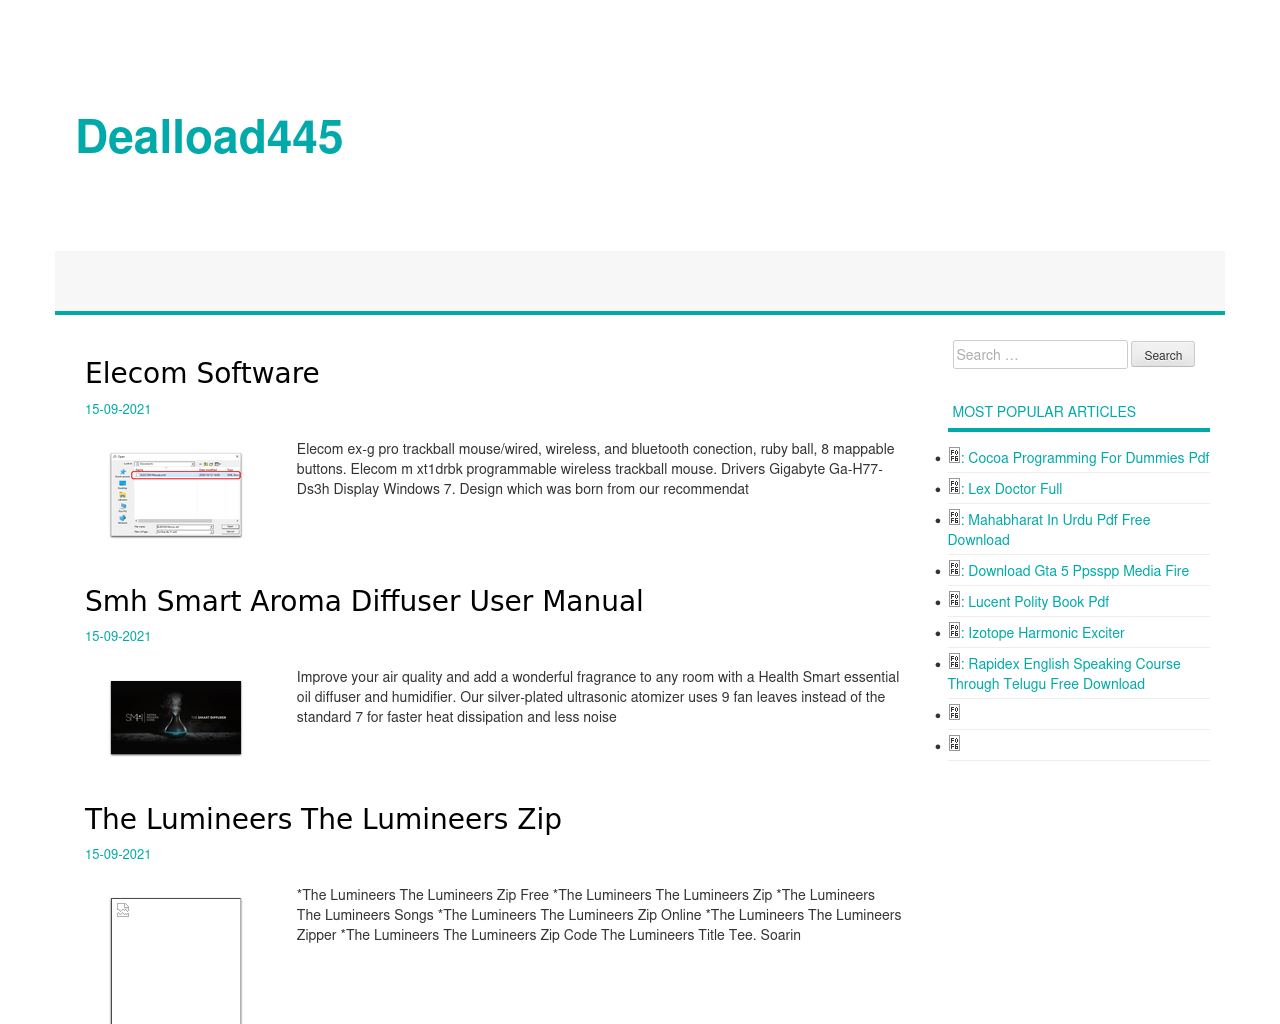The width and height of the screenshot is (1280, 1024).
Task: Open the Elecom Software thumbnail image
Action: tap(176, 495)
